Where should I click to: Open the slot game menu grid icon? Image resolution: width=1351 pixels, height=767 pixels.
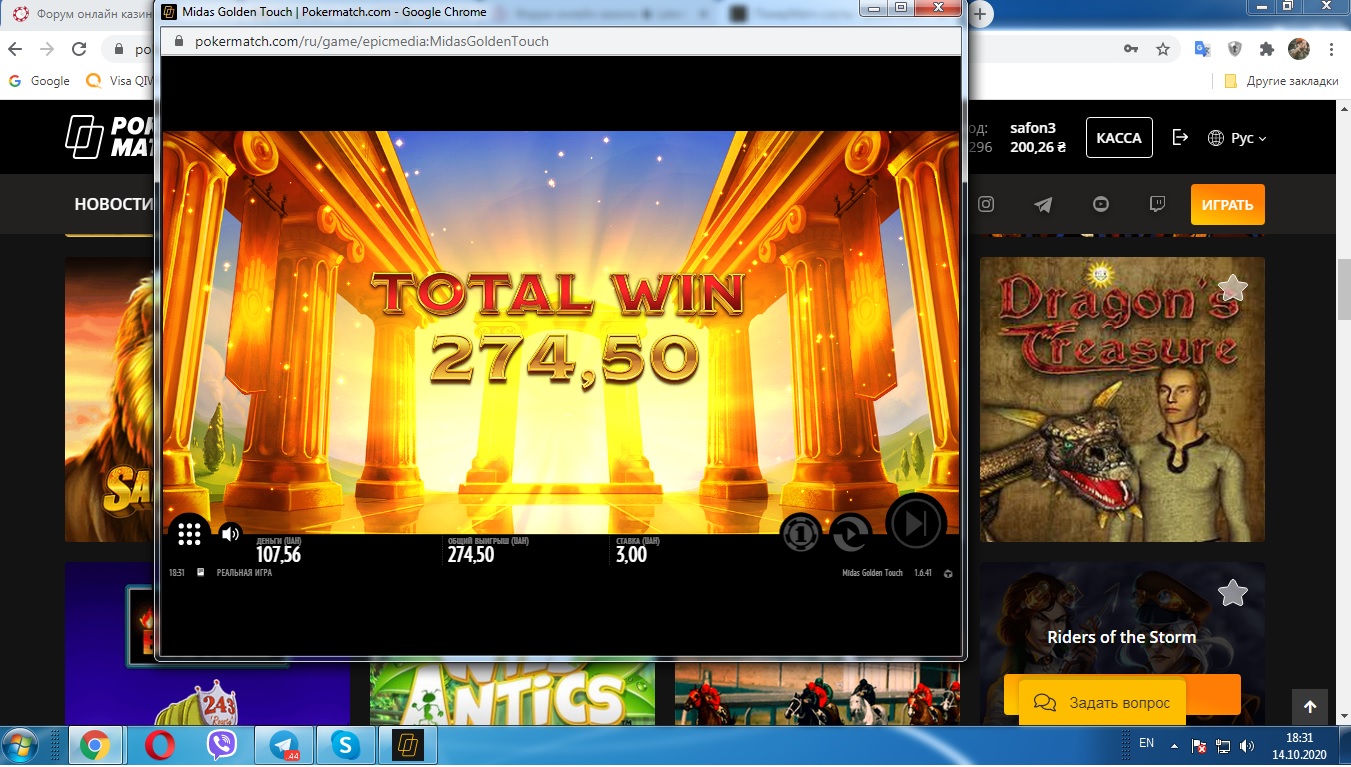189,534
